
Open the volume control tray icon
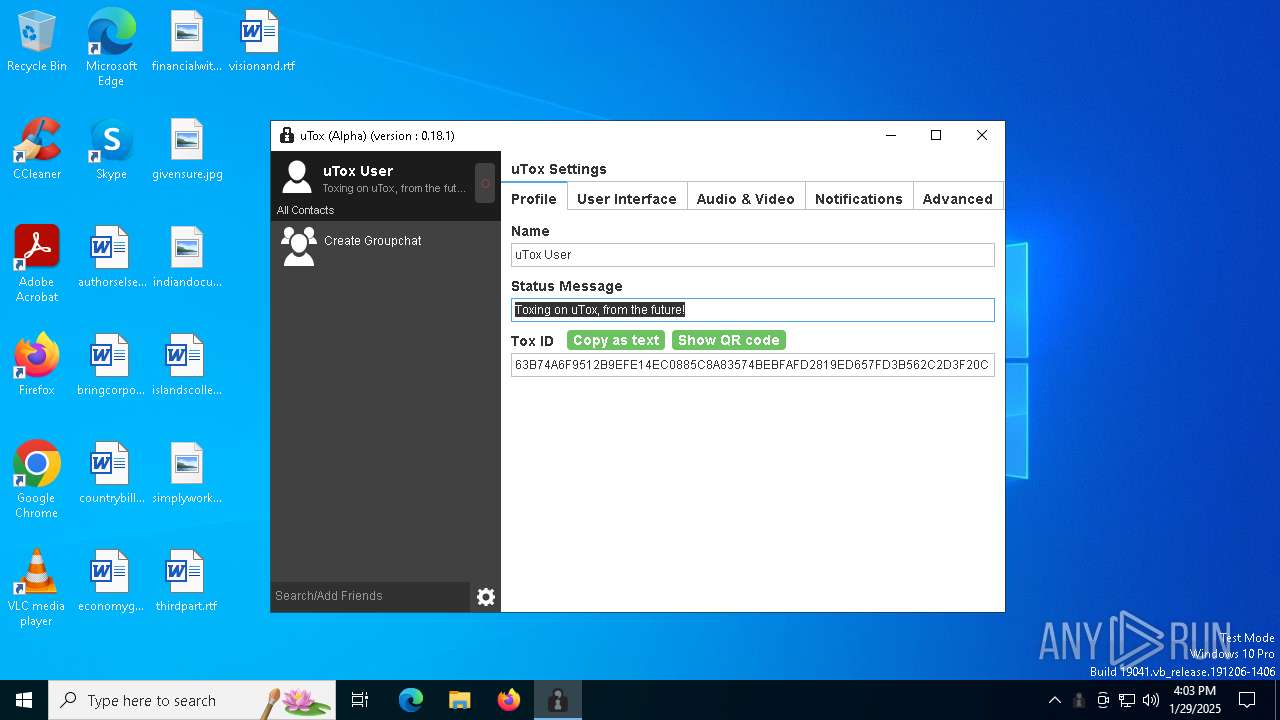pos(1151,700)
